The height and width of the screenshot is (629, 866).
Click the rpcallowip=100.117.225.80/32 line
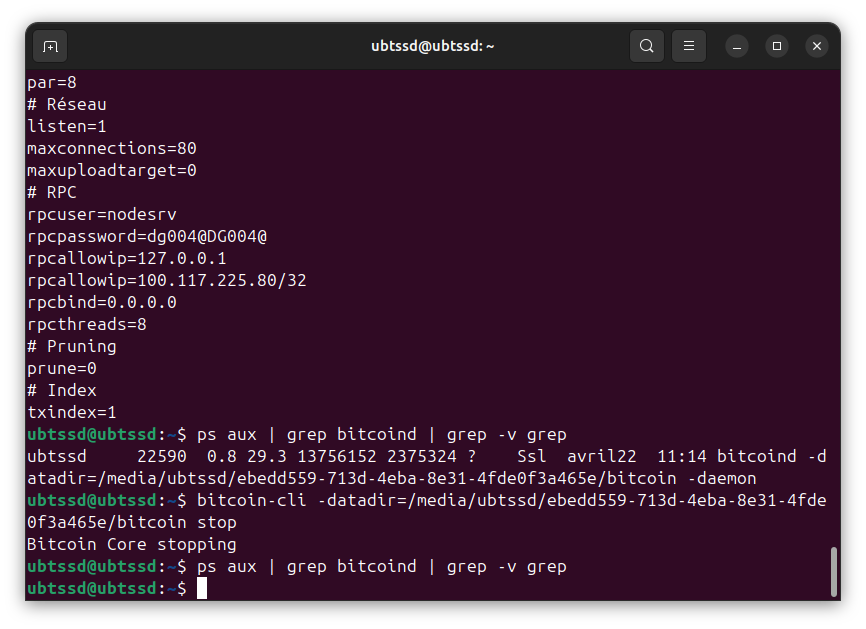(x=166, y=280)
